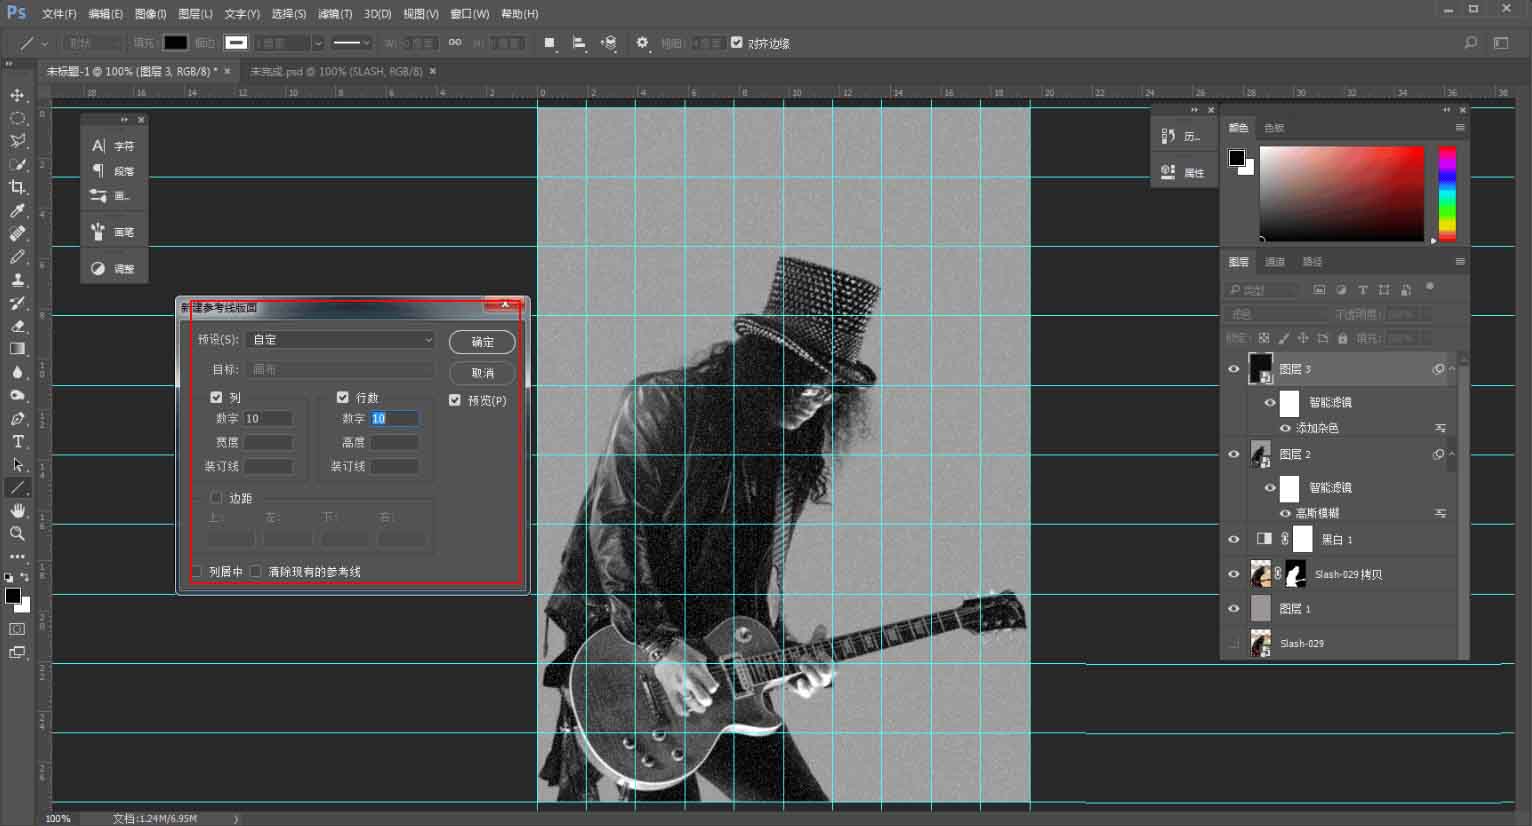Select the Eraser tool
This screenshot has height=826, width=1532.
17,326
